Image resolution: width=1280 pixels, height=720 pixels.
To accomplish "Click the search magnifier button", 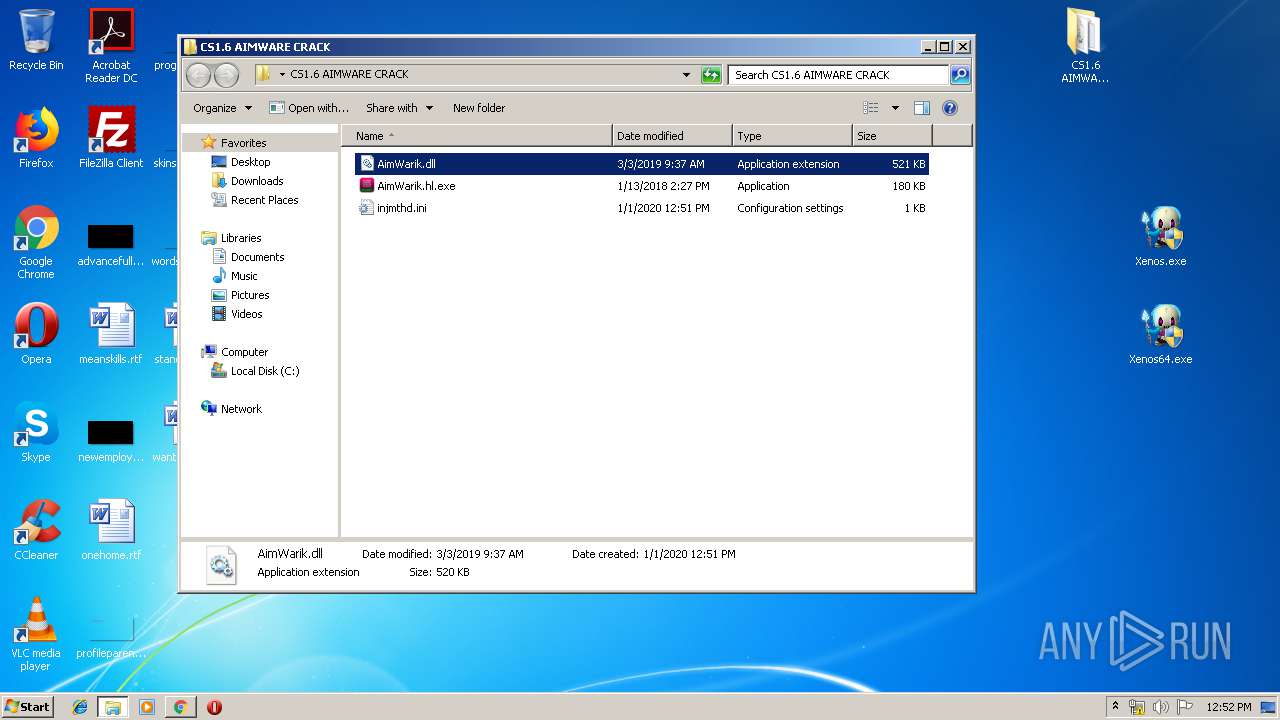I will [x=959, y=75].
